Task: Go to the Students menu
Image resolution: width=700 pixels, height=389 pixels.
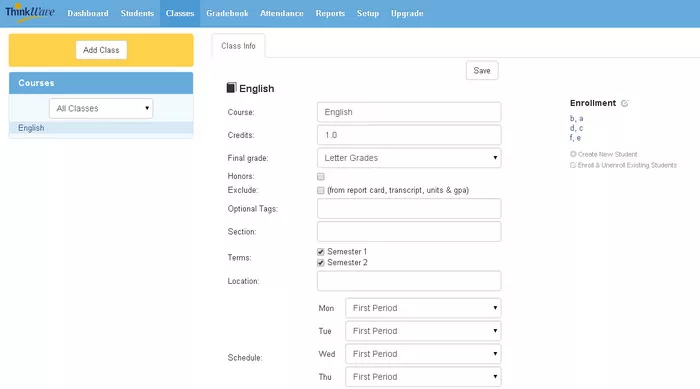Action: pos(137,13)
